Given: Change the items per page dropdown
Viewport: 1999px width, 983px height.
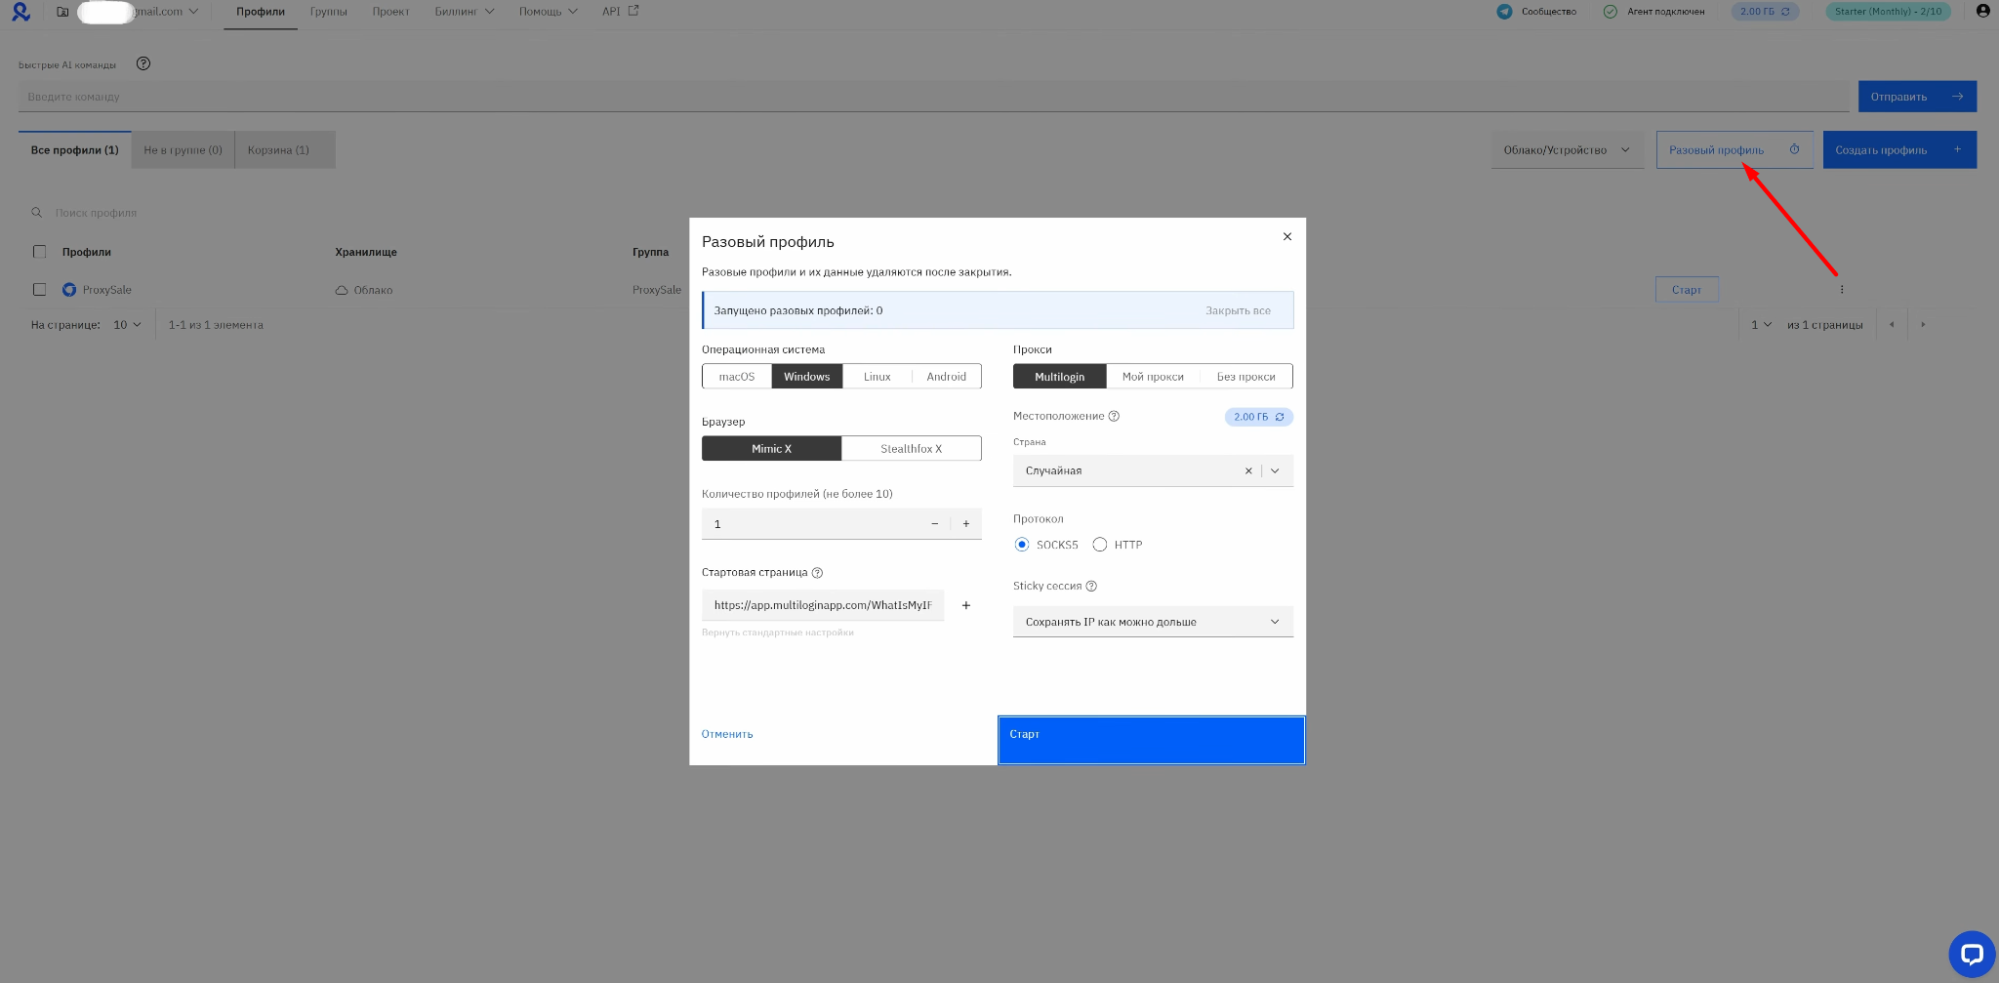Looking at the screenshot, I should (x=128, y=325).
